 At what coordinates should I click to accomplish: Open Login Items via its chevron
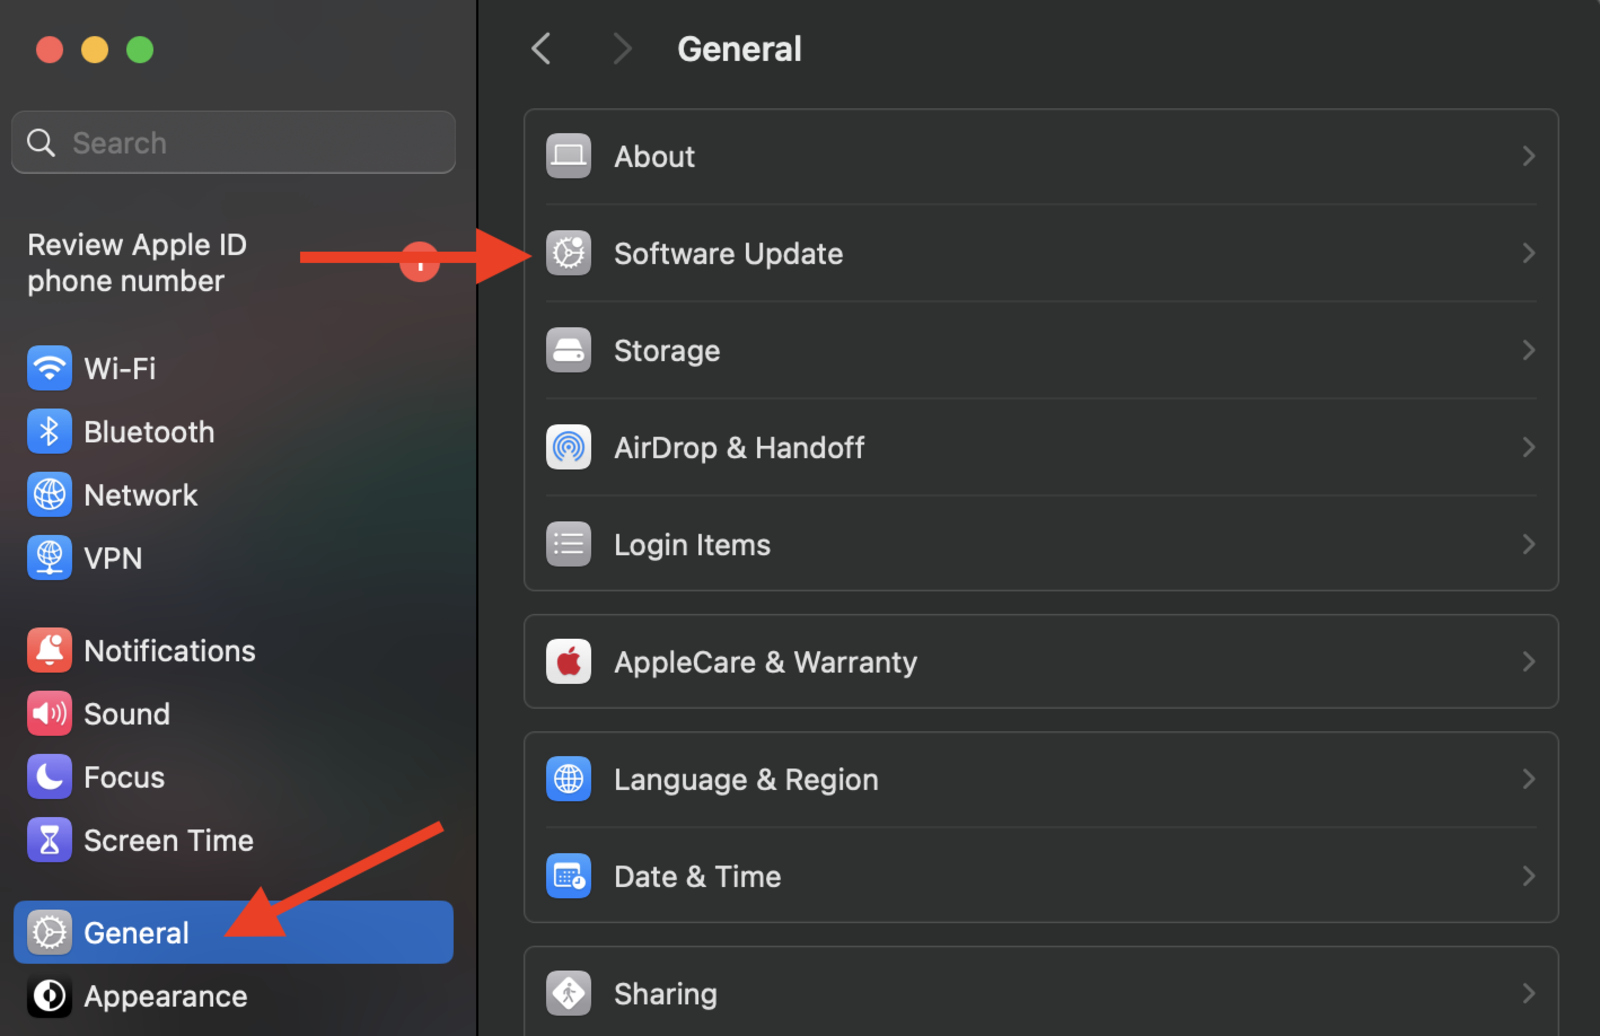click(1527, 544)
